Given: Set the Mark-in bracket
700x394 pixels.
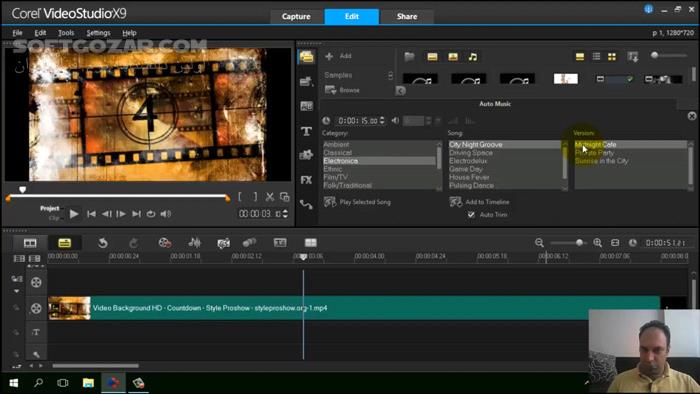Looking at the screenshot, I should pos(240,197).
